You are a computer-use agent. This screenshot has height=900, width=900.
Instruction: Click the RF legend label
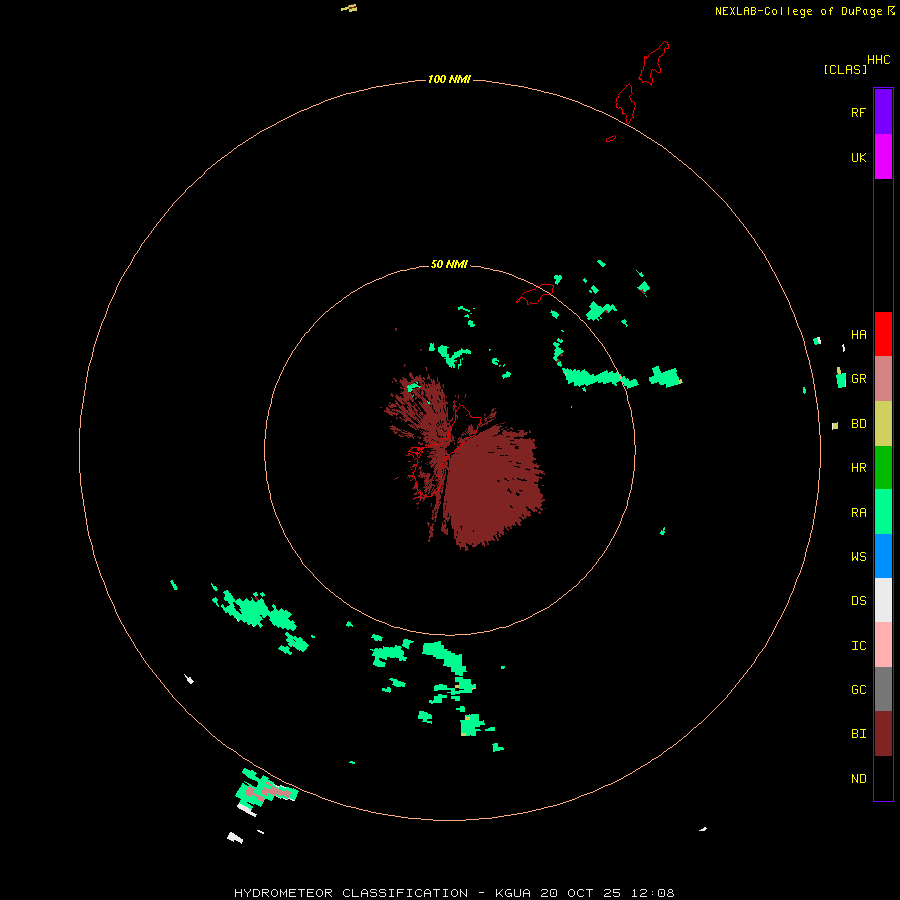click(x=859, y=112)
